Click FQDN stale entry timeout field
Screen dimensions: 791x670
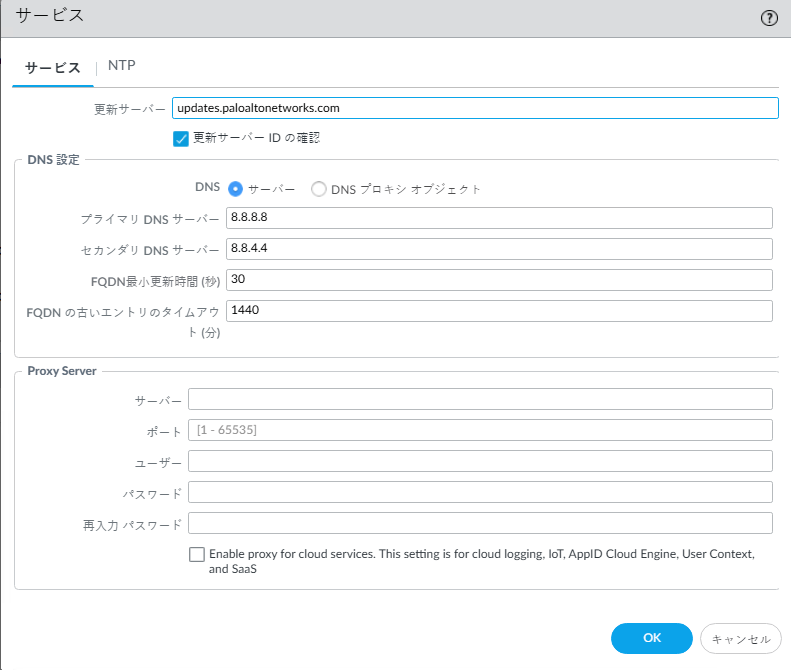[x=499, y=311]
